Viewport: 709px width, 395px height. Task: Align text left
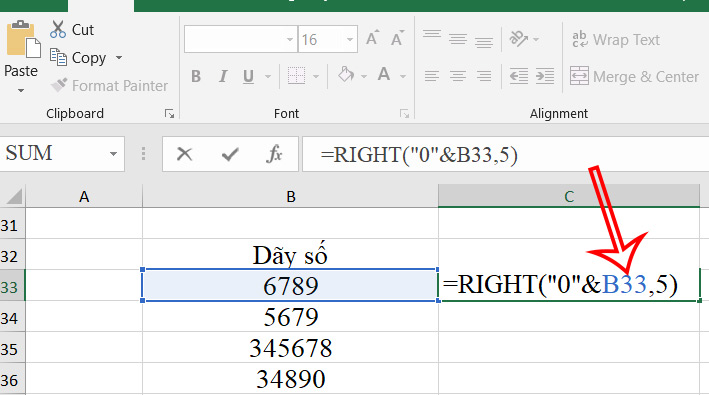point(432,76)
